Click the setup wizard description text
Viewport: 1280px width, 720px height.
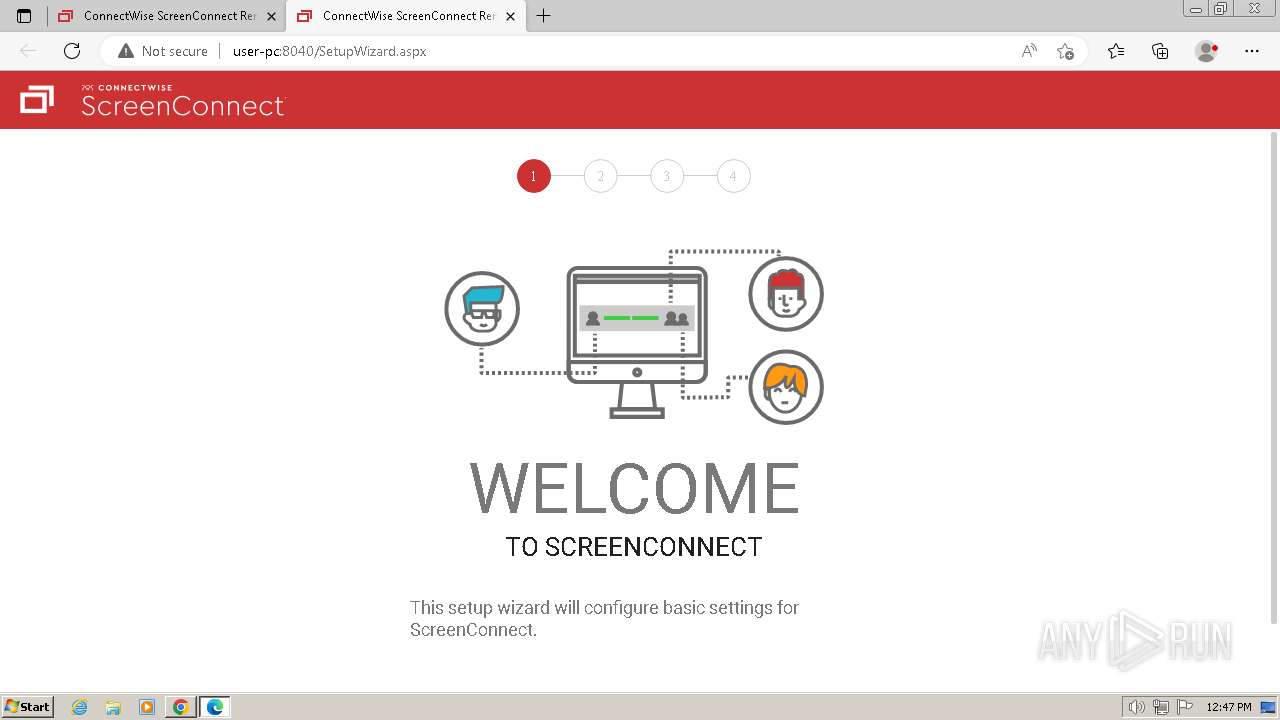coord(604,618)
